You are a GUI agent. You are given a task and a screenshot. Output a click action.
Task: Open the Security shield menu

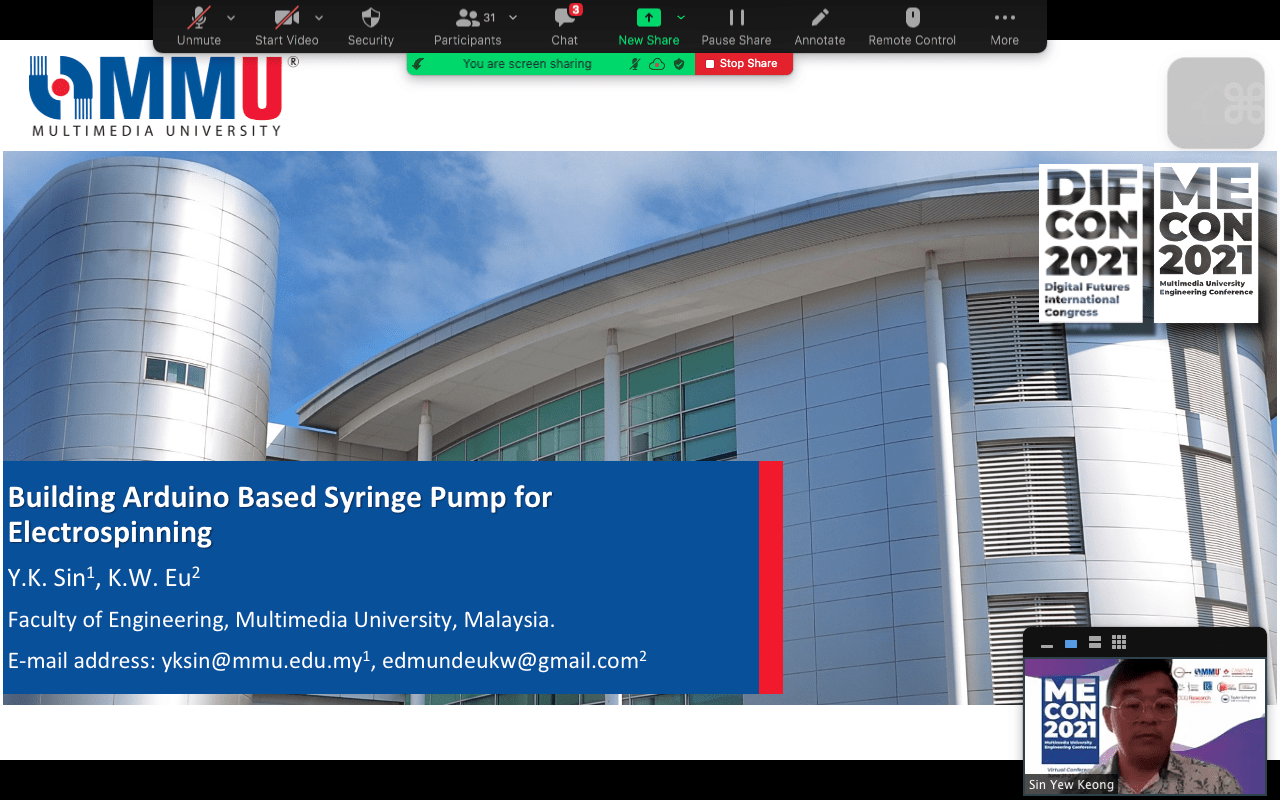coord(371,26)
